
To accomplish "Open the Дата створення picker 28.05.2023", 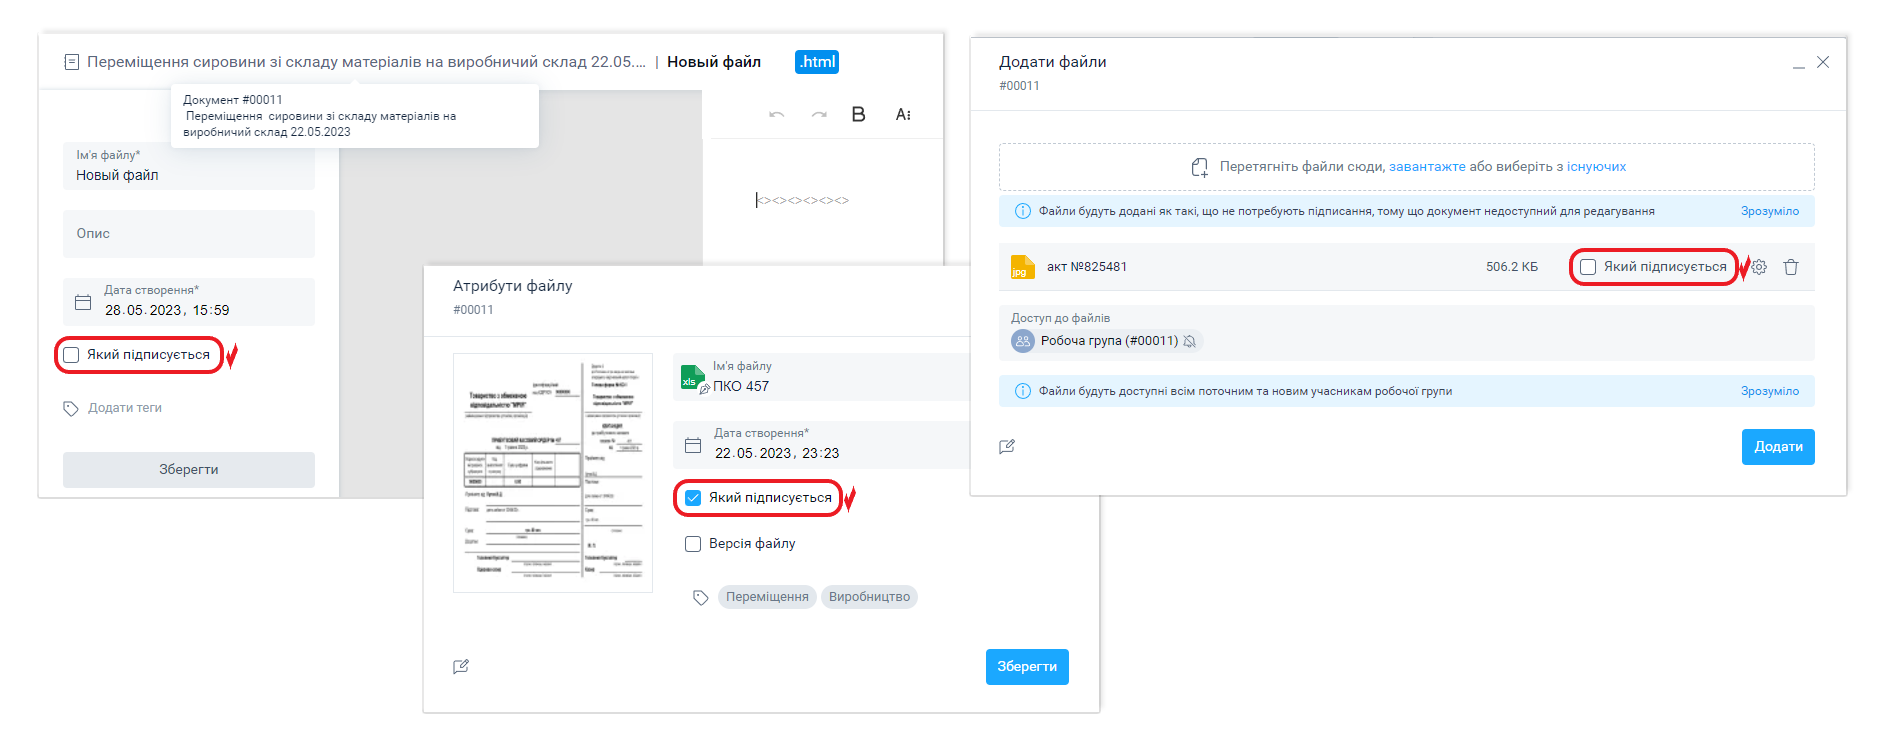I will tap(83, 302).
